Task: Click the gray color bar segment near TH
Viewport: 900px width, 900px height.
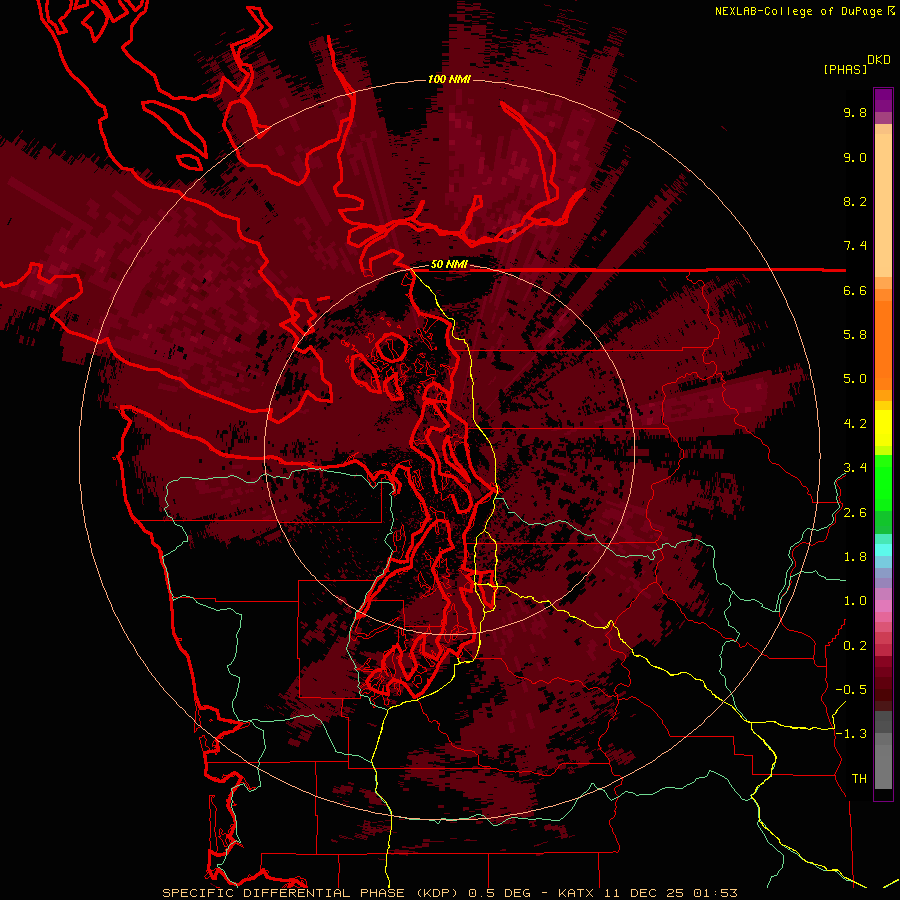Action: [x=883, y=766]
